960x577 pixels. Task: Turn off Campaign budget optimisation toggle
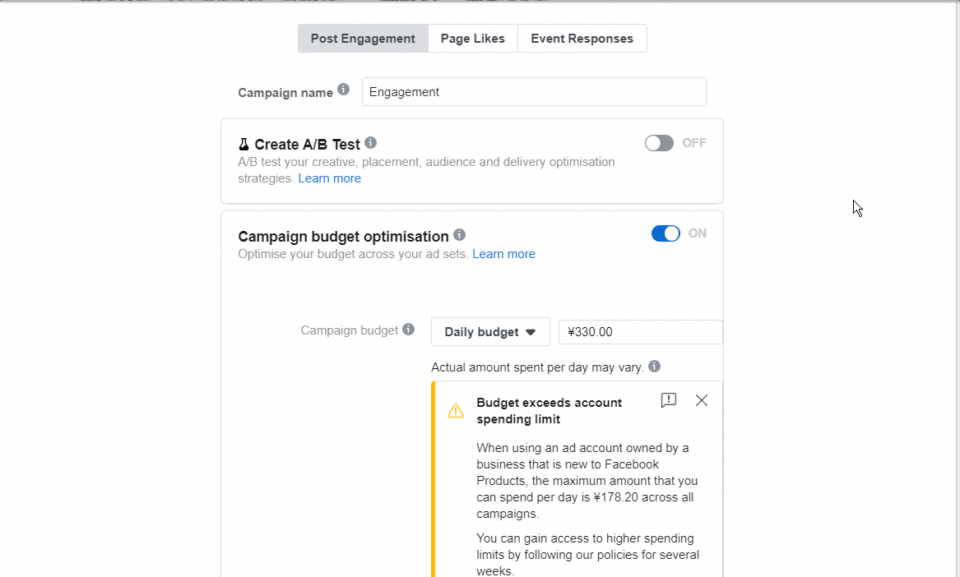666,233
